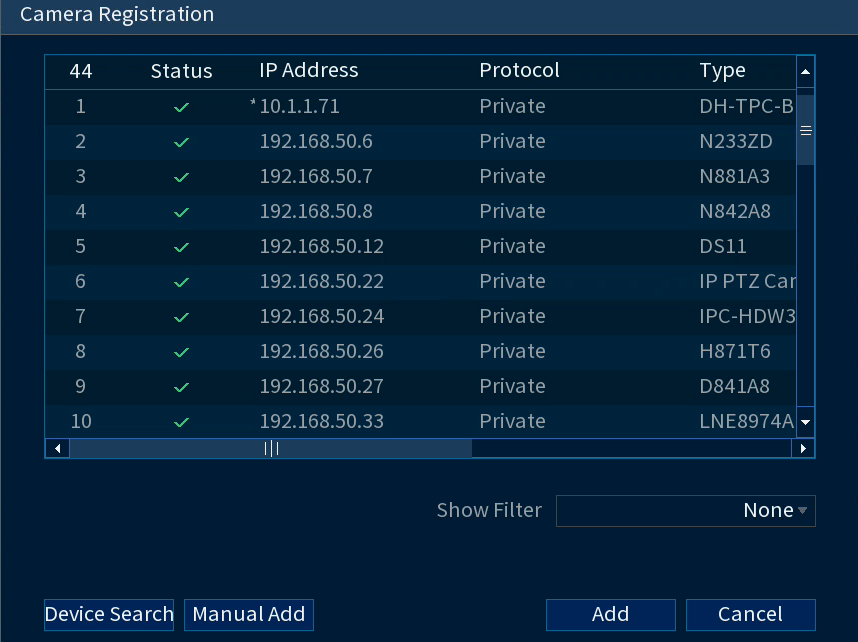The height and width of the screenshot is (642, 858).
Task: Click the green status checkmark for 10.1.1.71
Action: [x=181, y=107]
